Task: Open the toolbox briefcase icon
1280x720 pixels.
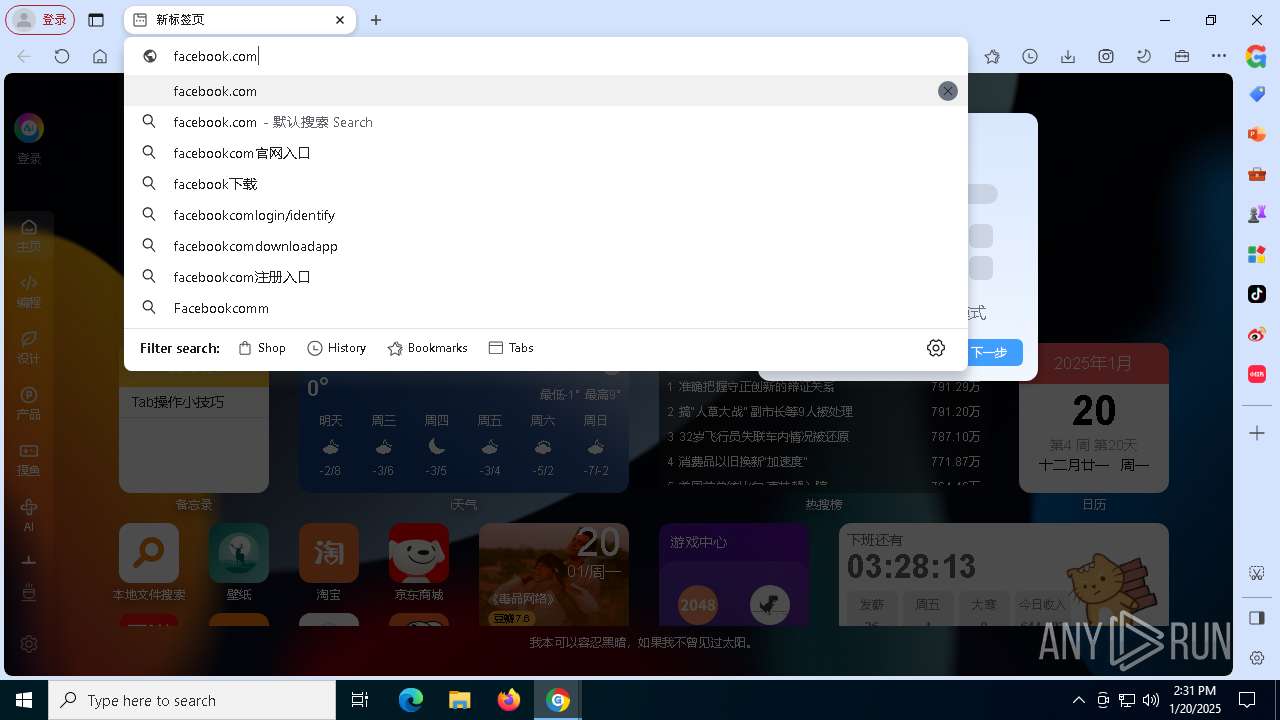Action: [1182, 57]
